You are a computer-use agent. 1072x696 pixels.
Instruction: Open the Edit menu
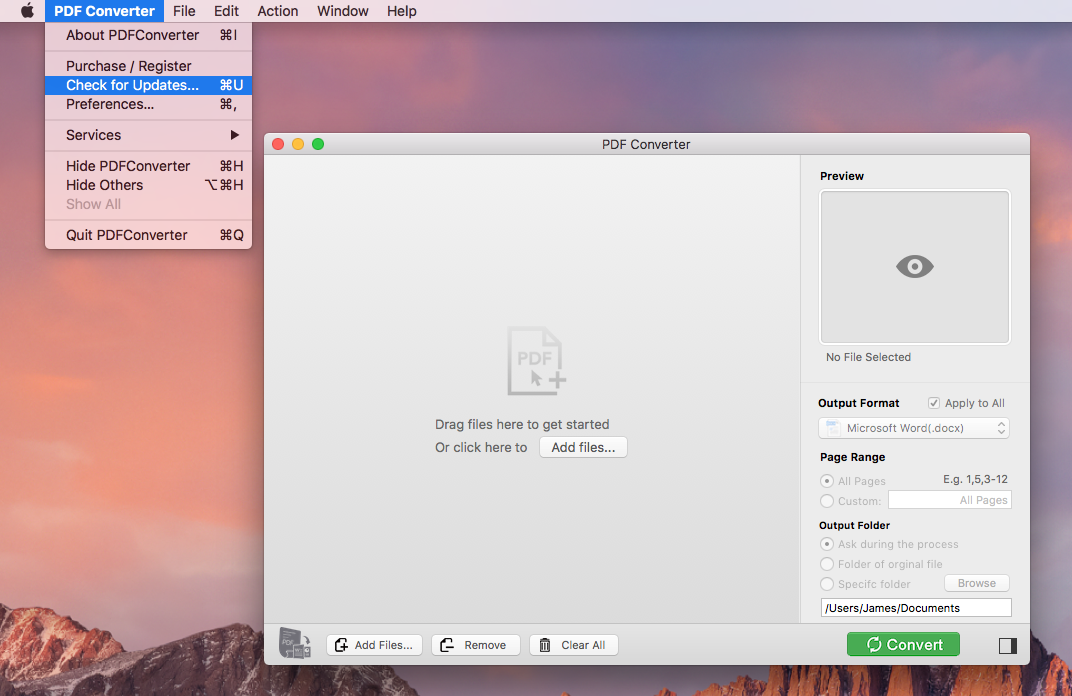coord(226,11)
